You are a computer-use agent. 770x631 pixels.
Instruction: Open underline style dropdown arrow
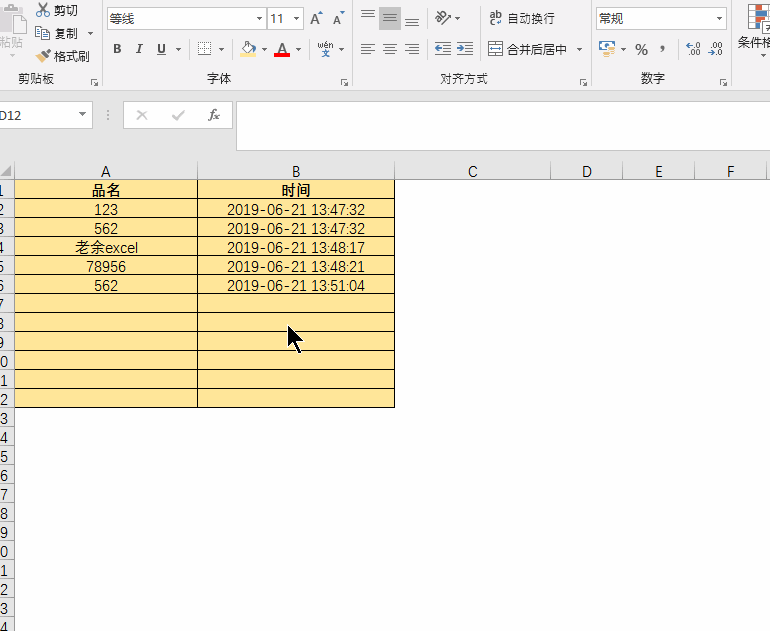[x=178, y=49]
